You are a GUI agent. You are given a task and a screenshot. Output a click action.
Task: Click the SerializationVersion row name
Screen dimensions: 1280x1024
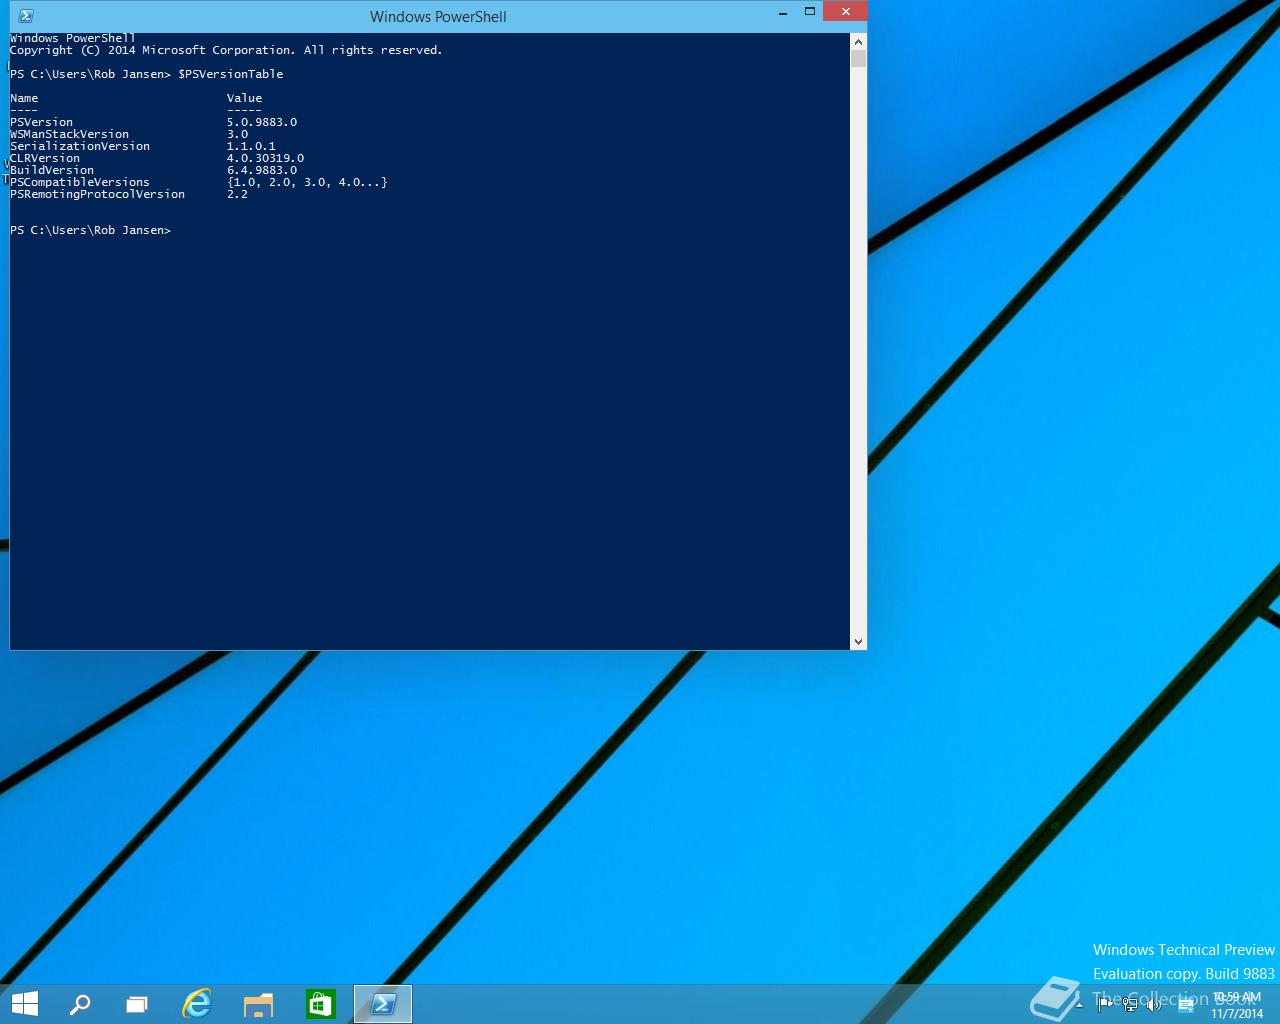(x=80, y=146)
